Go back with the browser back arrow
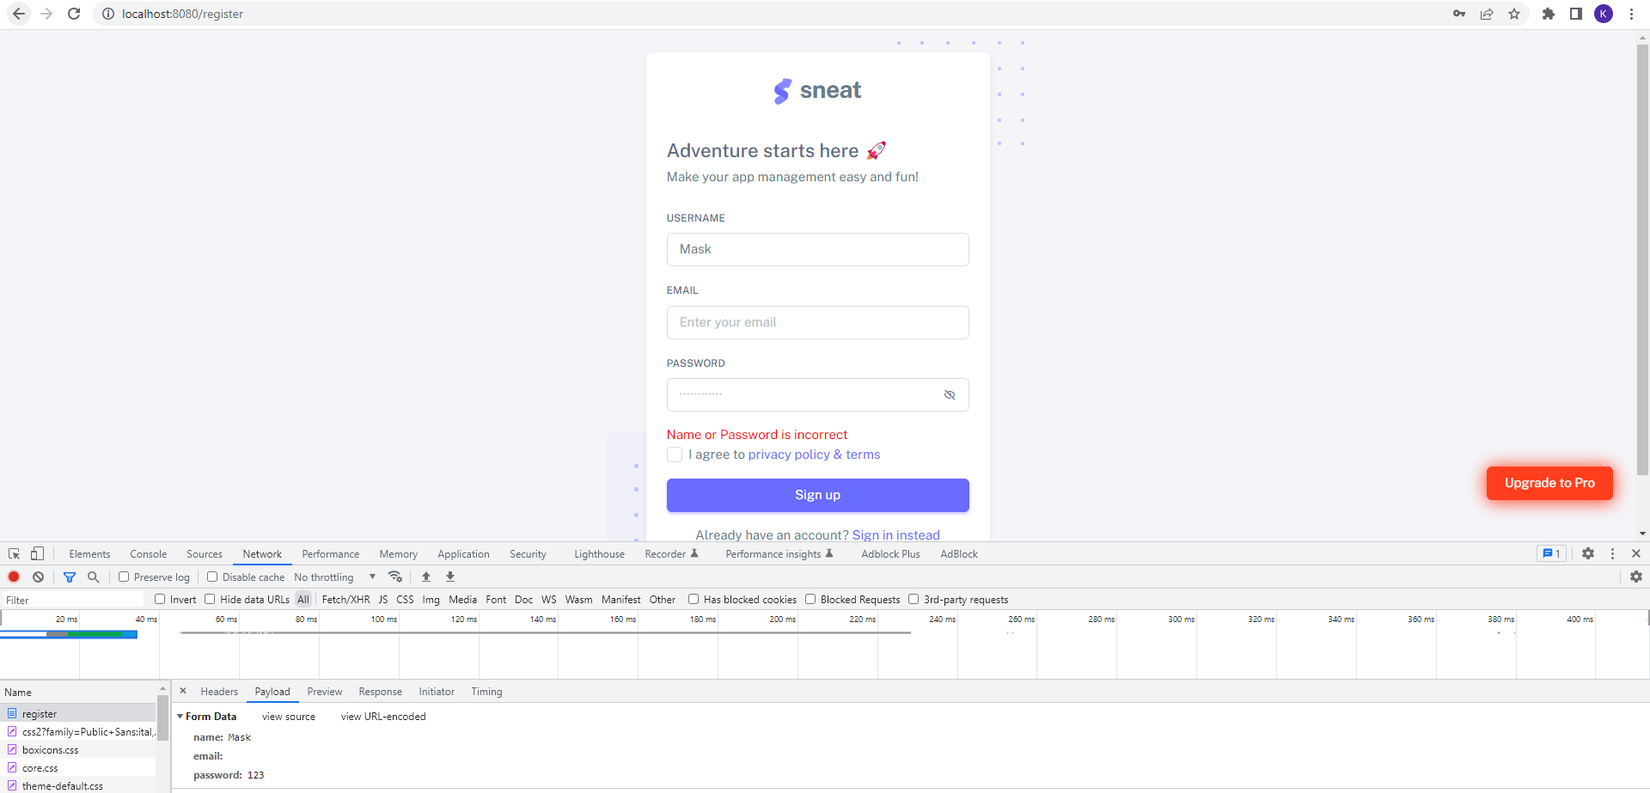The height and width of the screenshot is (793, 1650). click(x=19, y=14)
